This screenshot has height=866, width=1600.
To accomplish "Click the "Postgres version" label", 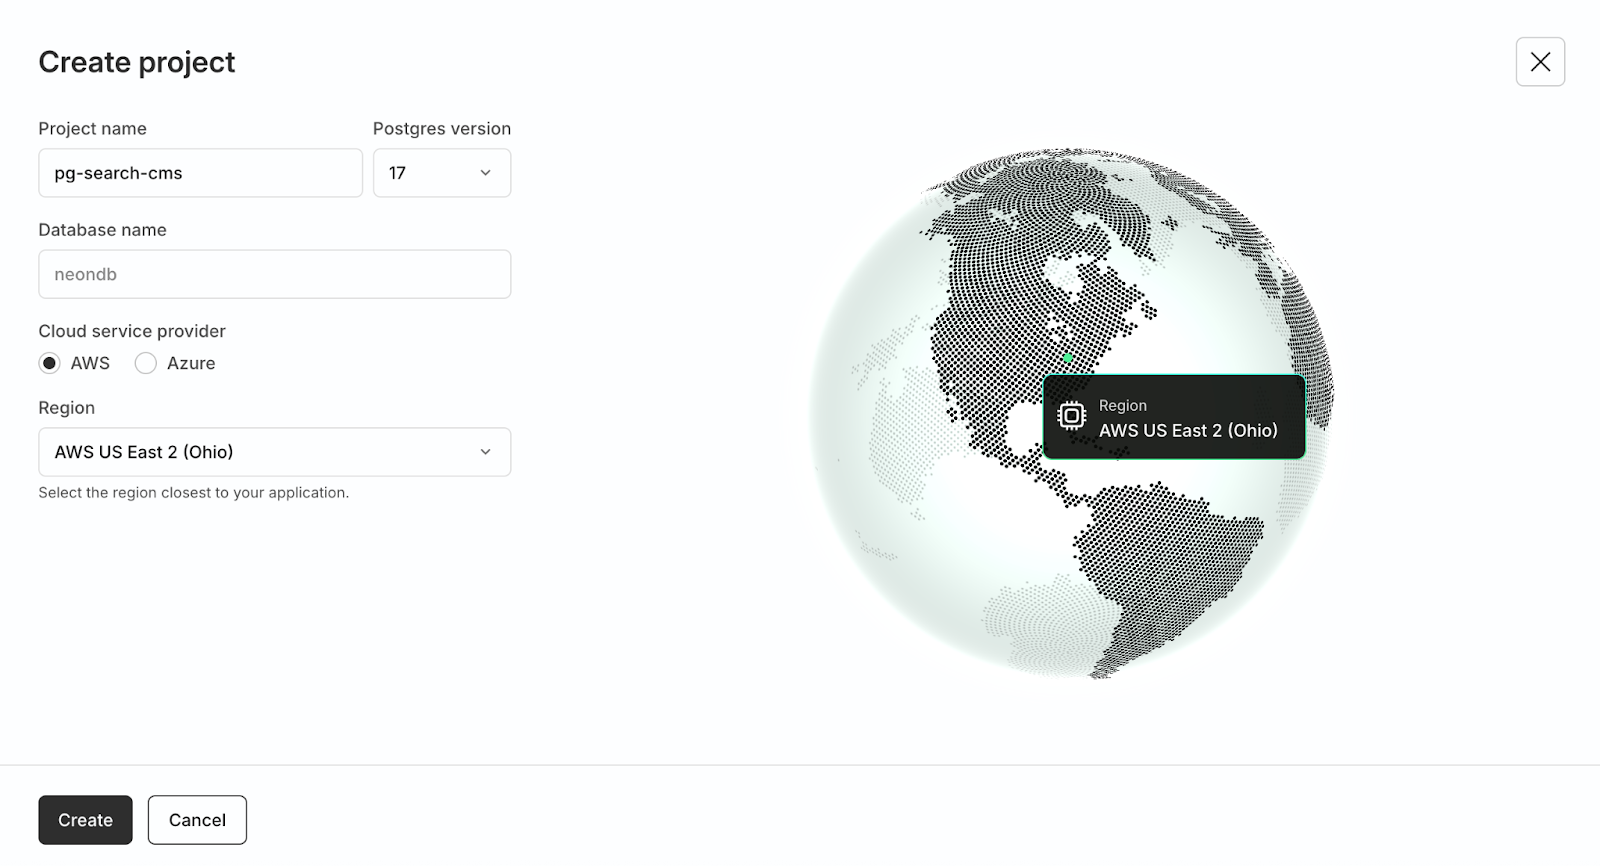I will click(442, 128).
